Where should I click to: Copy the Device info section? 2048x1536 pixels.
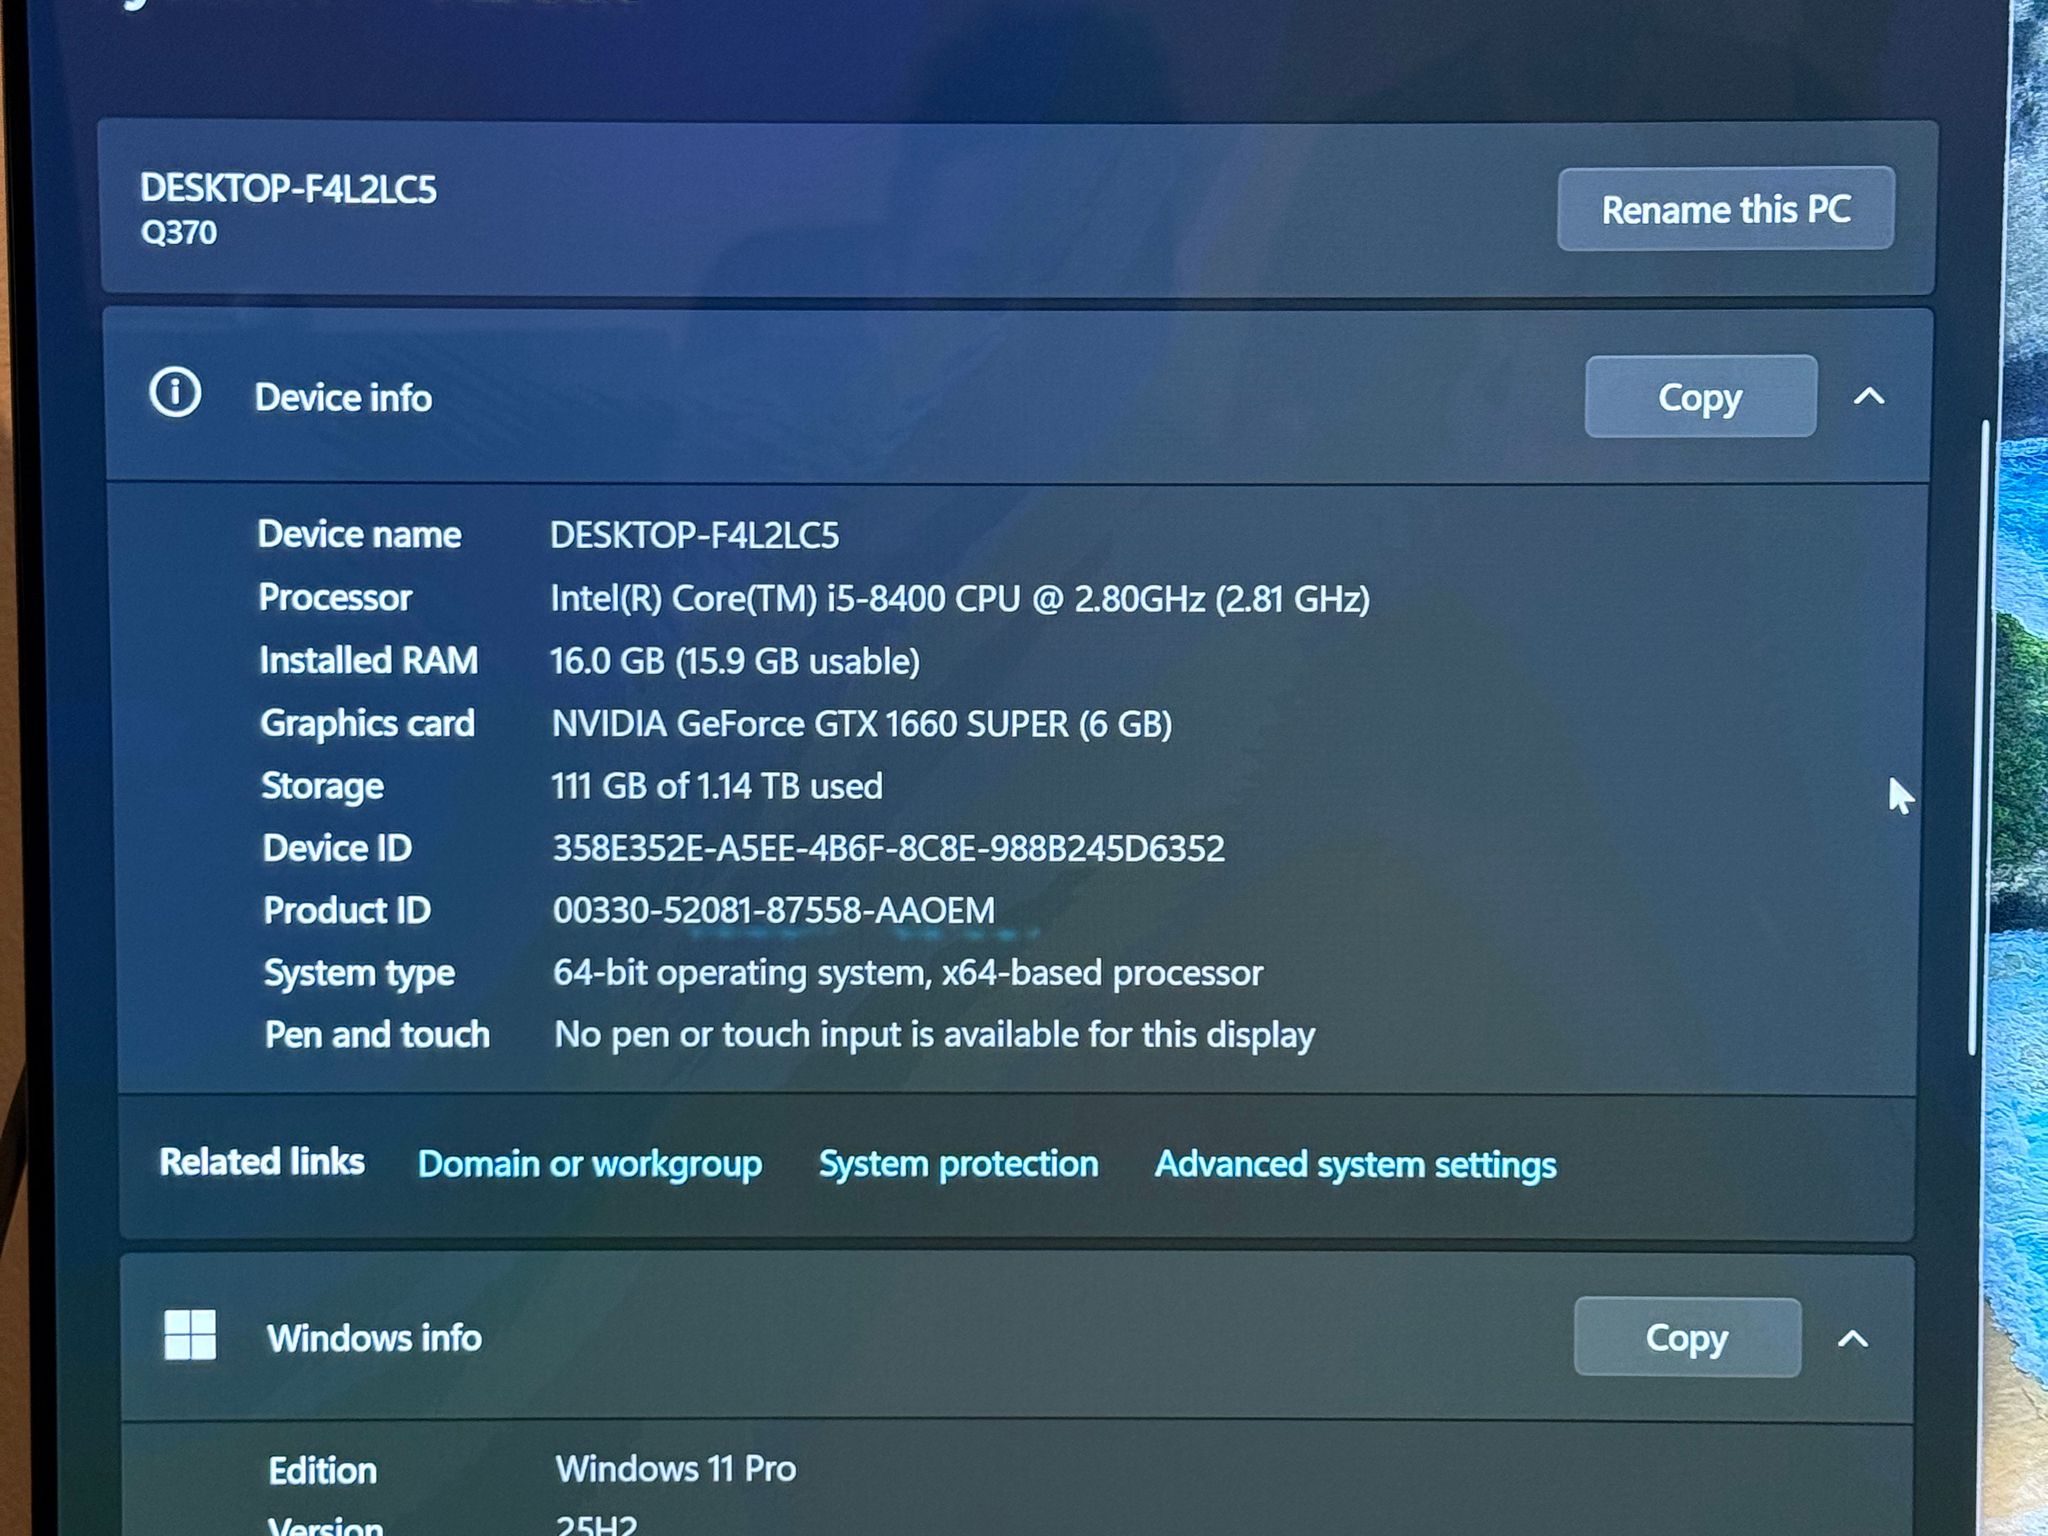tap(1700, 397)
